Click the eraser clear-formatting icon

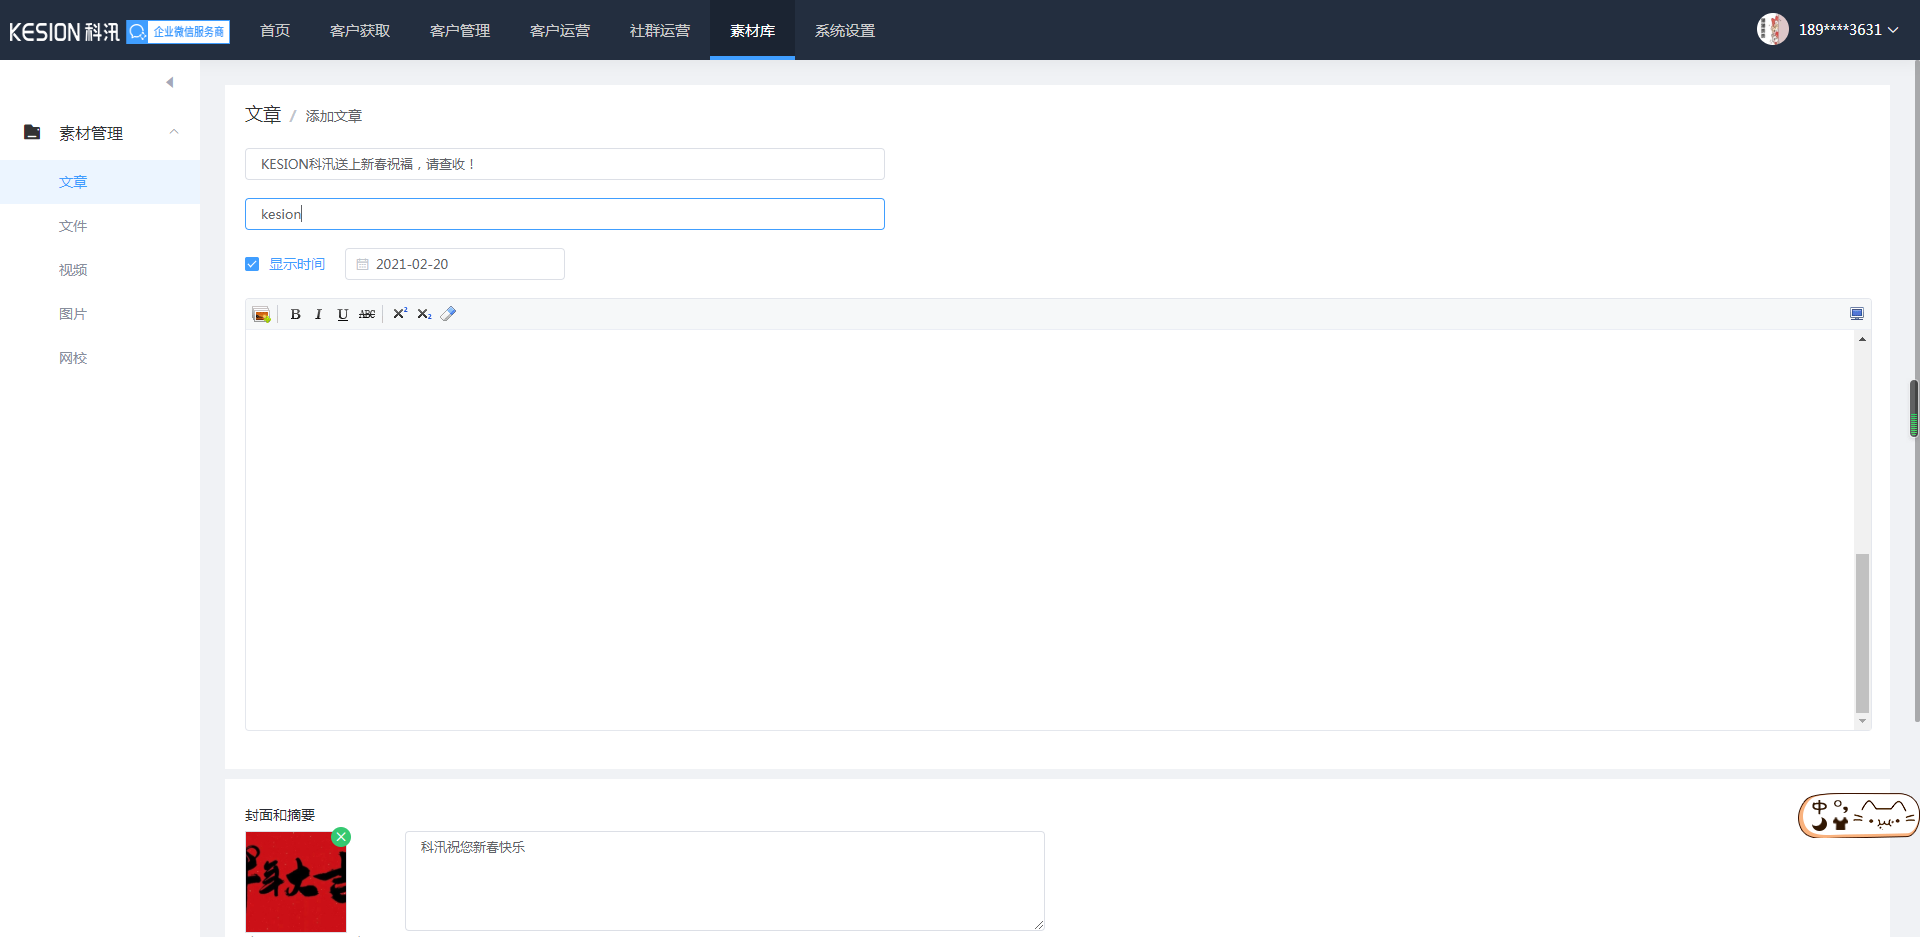(x=448, y=314)
